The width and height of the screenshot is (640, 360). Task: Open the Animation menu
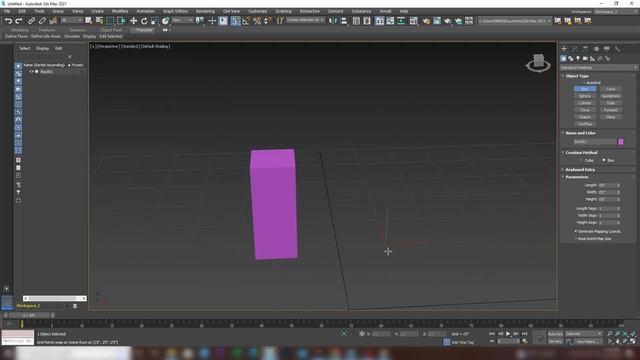(x=145, y=11)
